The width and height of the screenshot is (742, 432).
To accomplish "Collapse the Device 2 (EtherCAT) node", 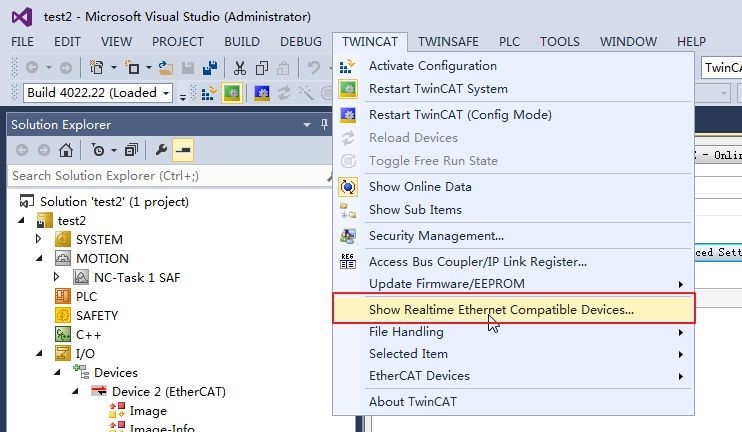I will click(x=75, y=391).
